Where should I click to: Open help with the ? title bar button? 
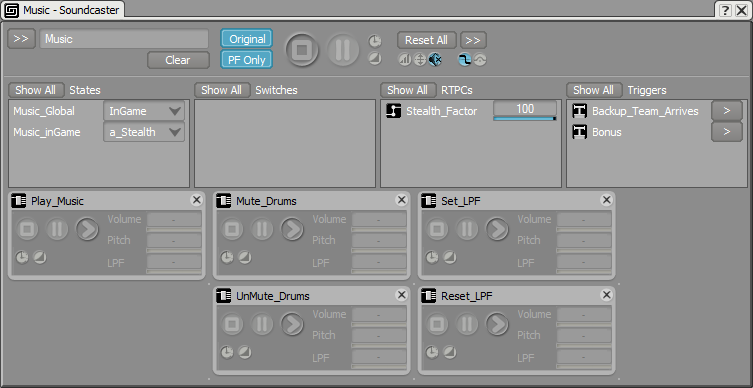[726, 10]
